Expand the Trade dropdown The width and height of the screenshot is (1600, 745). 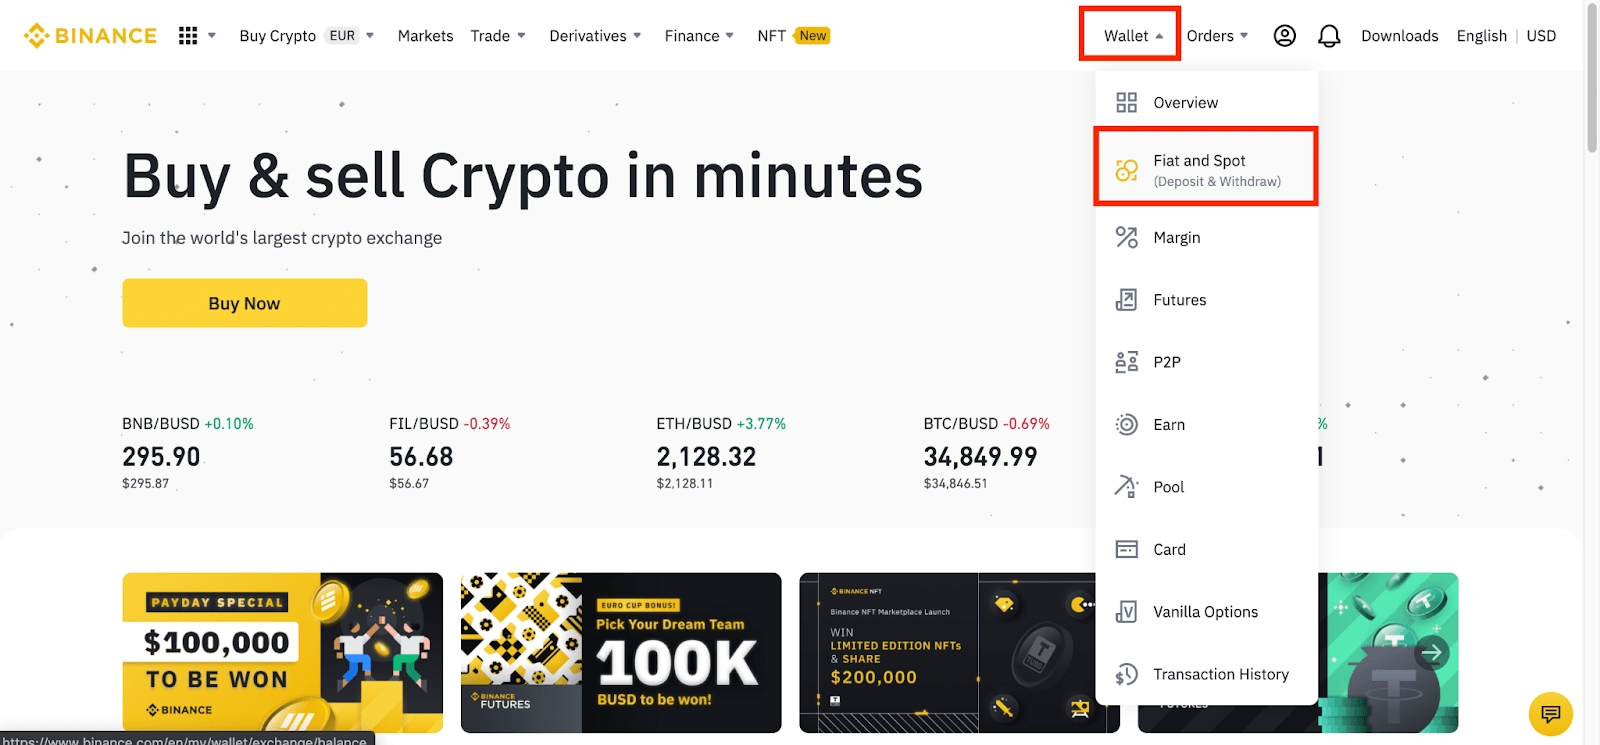[x=498, y=36]
